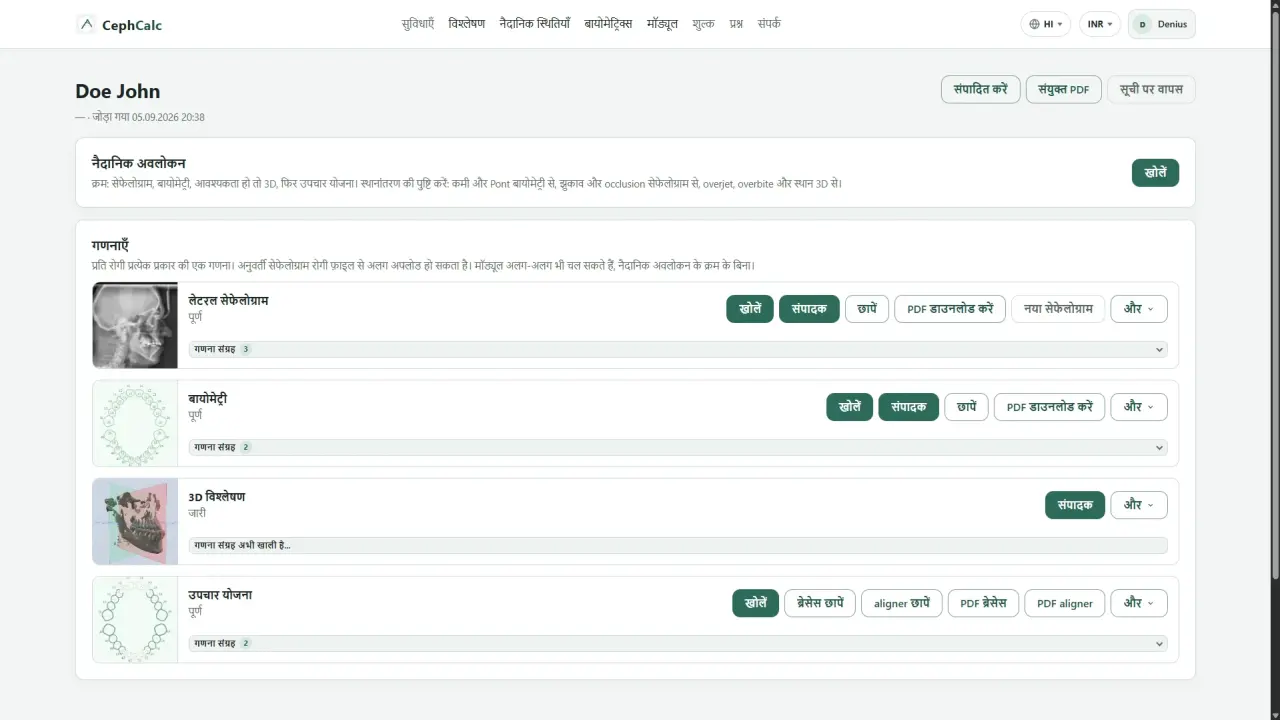This screenshot has width=1280, height=720.
Task: Click ब्रेसेस छापें button
Action: [820, 603]
